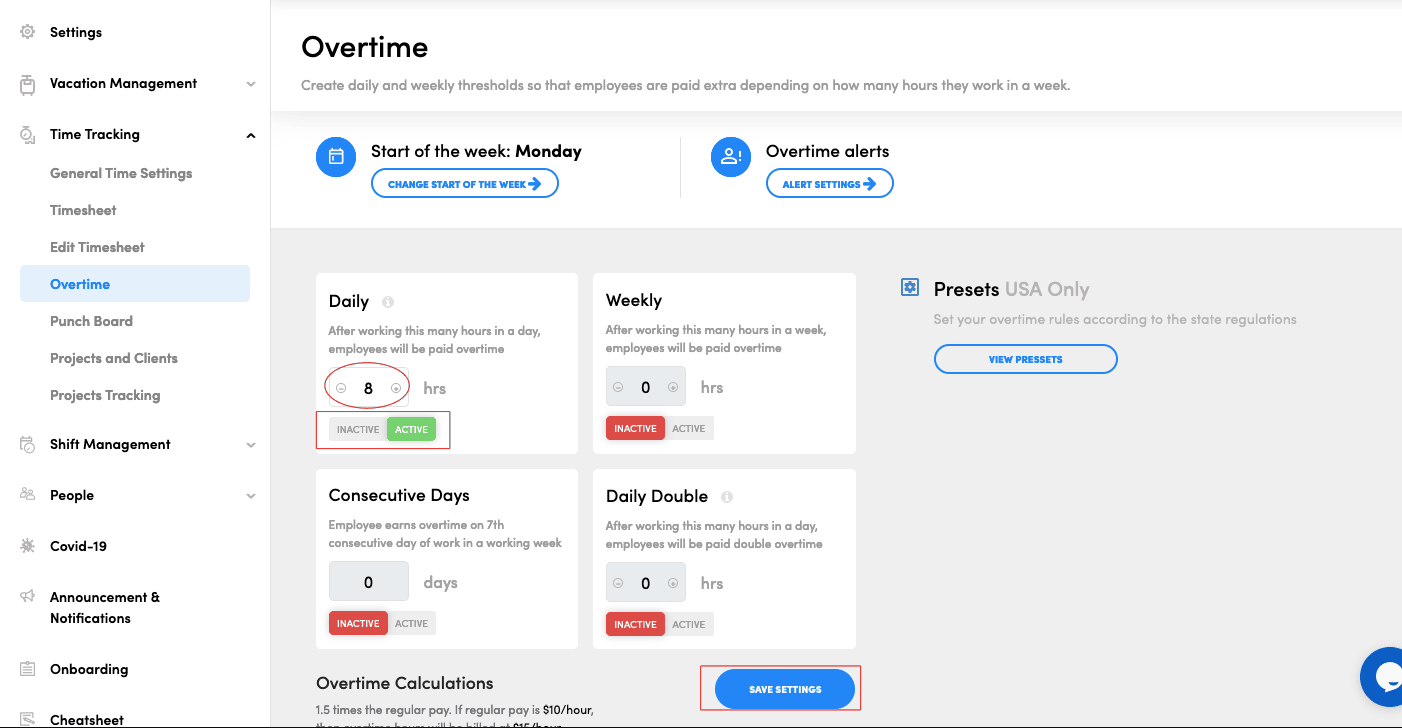
Task: Open the chat bubble in bottom-right corner
Action: pos(1385,677)
